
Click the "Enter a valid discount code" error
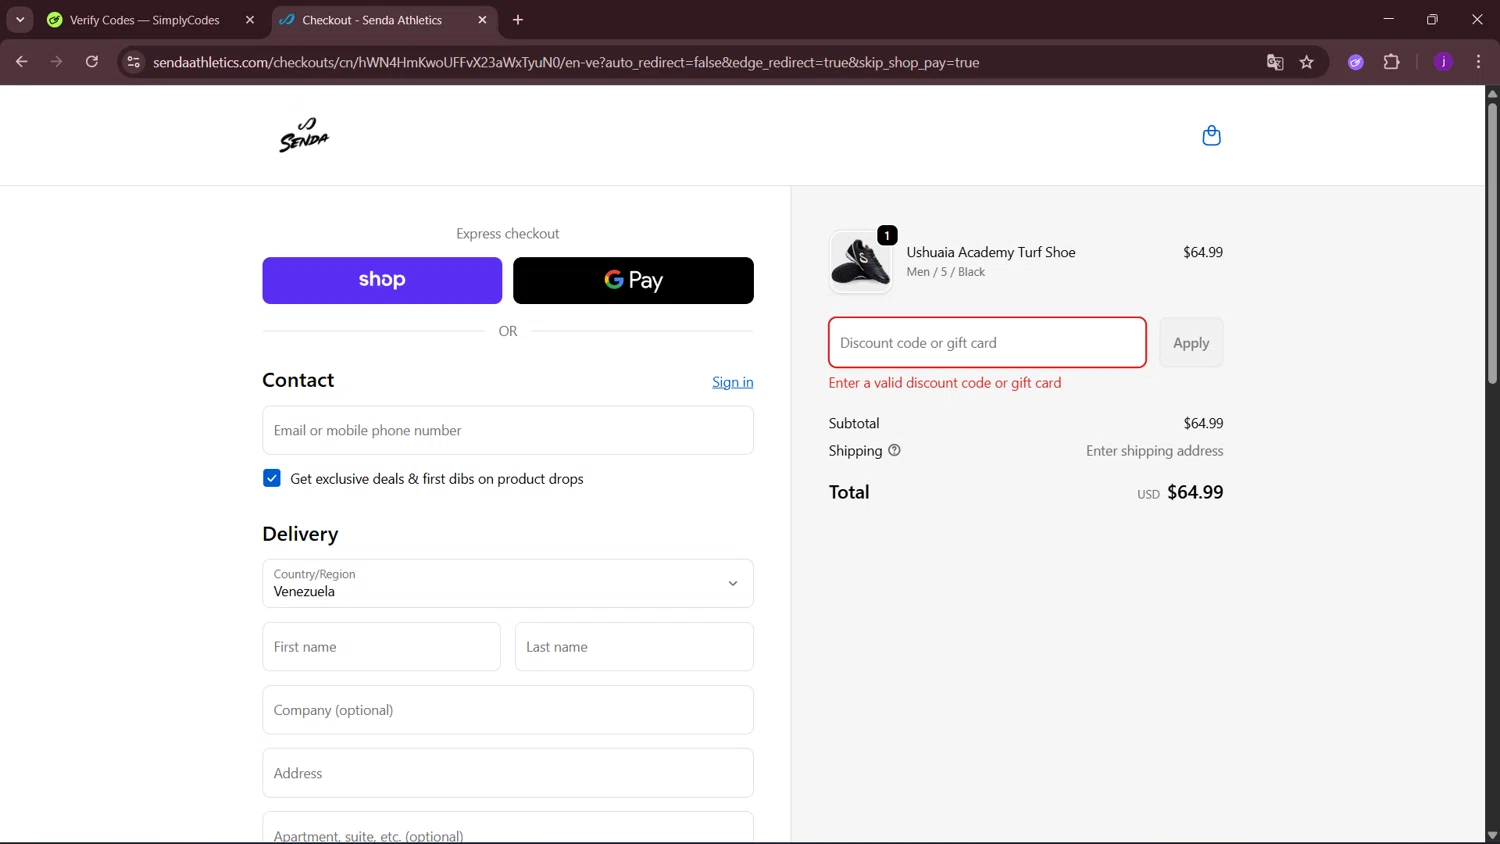pyautogui.click(x=945, y=383)
